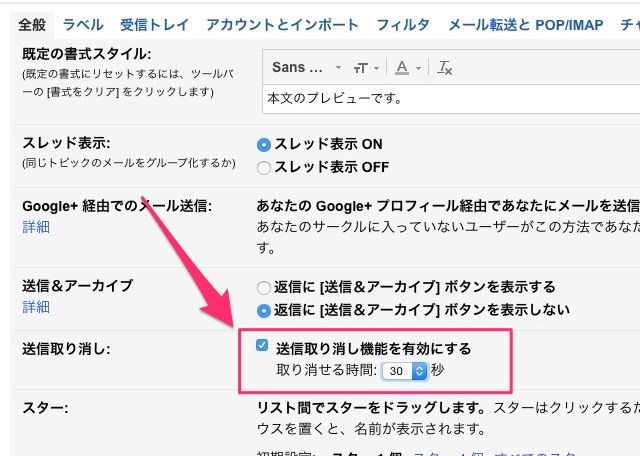Select スレッド表示 ON radio button
Image resolution: width=640 pixels, height=456 pixels.
point(264,145)
